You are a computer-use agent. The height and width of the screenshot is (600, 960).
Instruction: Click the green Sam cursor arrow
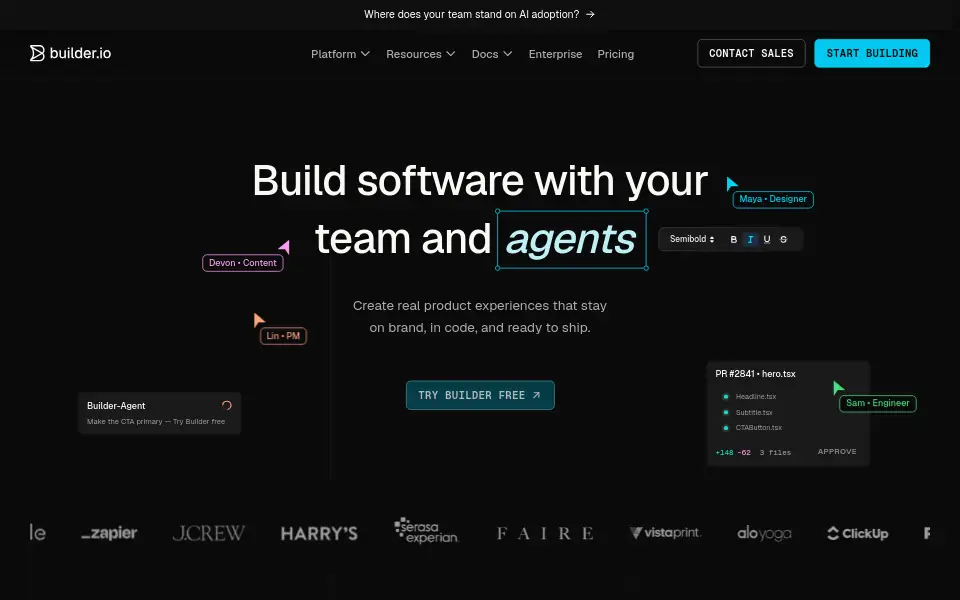pyautogui.click(x=838, y=388)
